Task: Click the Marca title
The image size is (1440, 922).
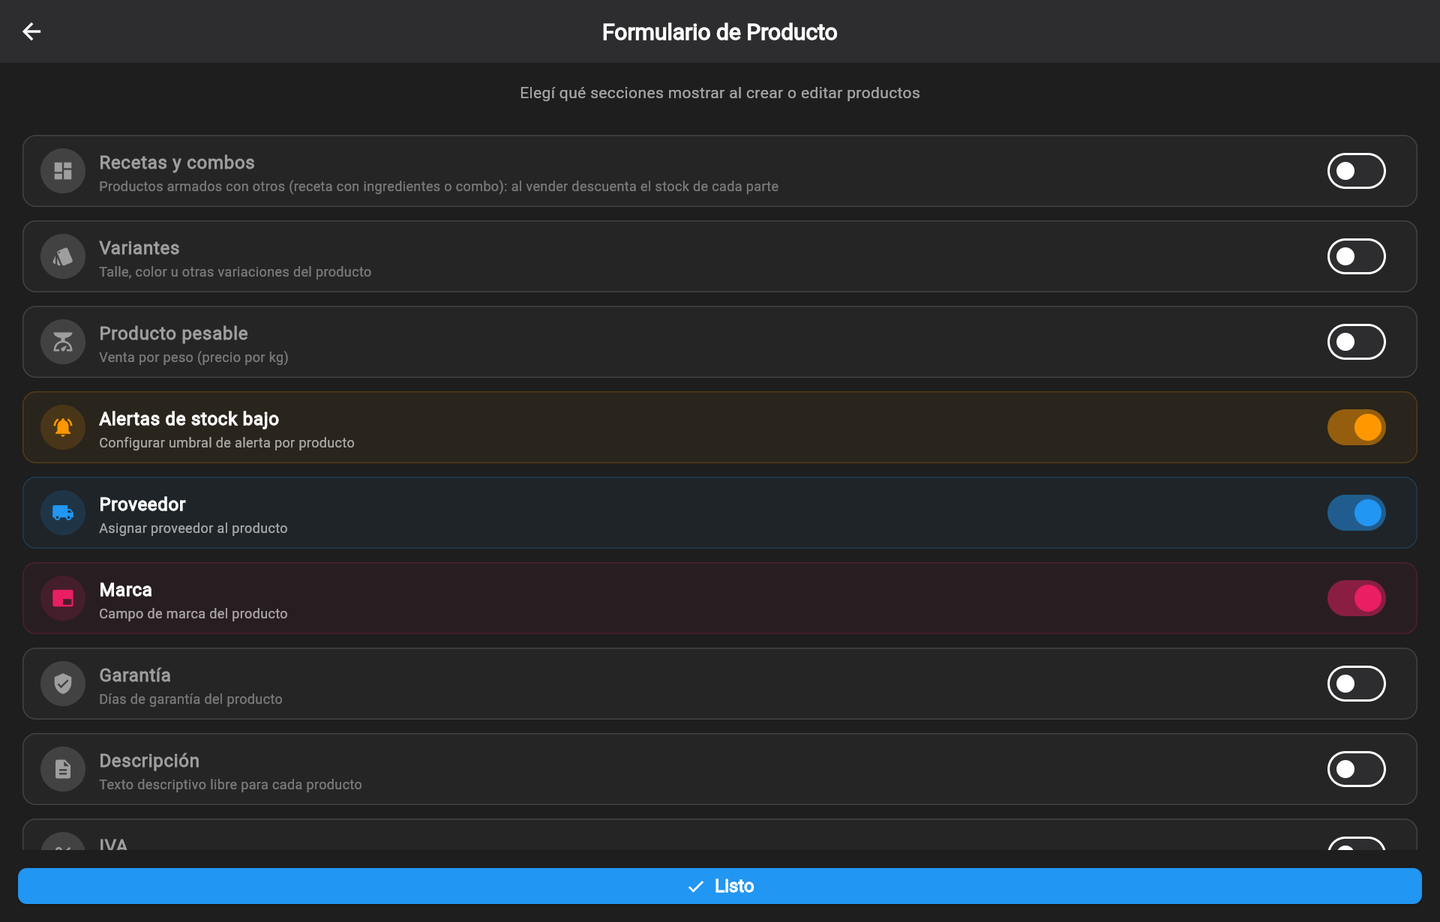Action: [x=125, y=590]
